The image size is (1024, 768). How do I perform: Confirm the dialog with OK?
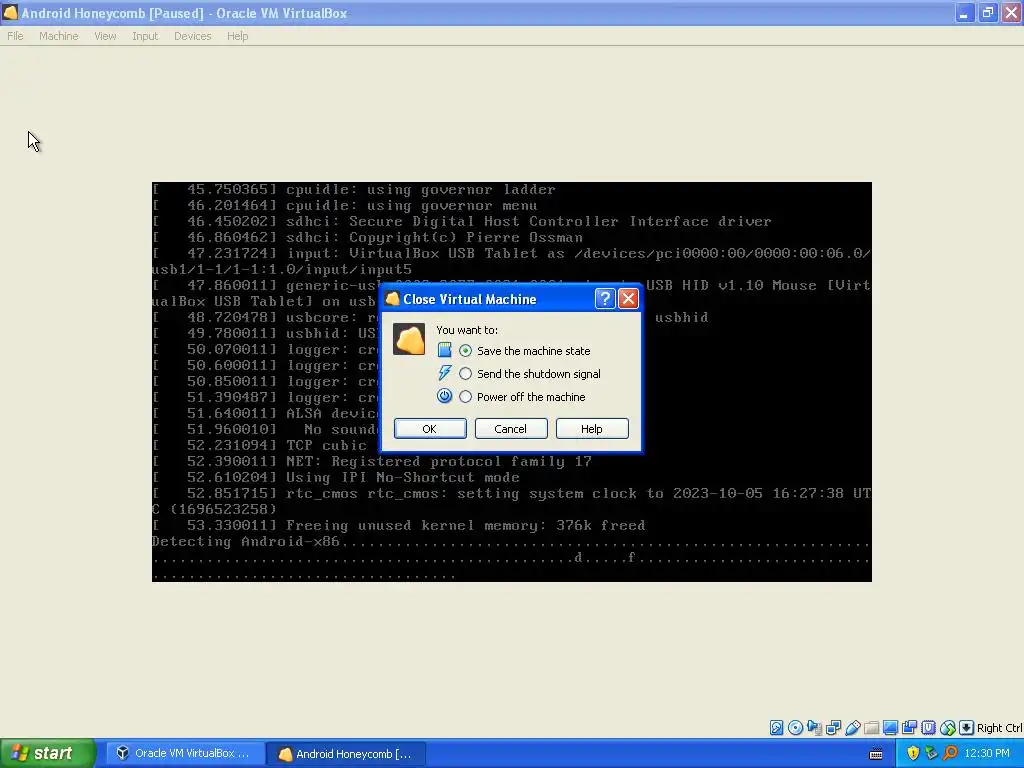[x=430, y=428]
